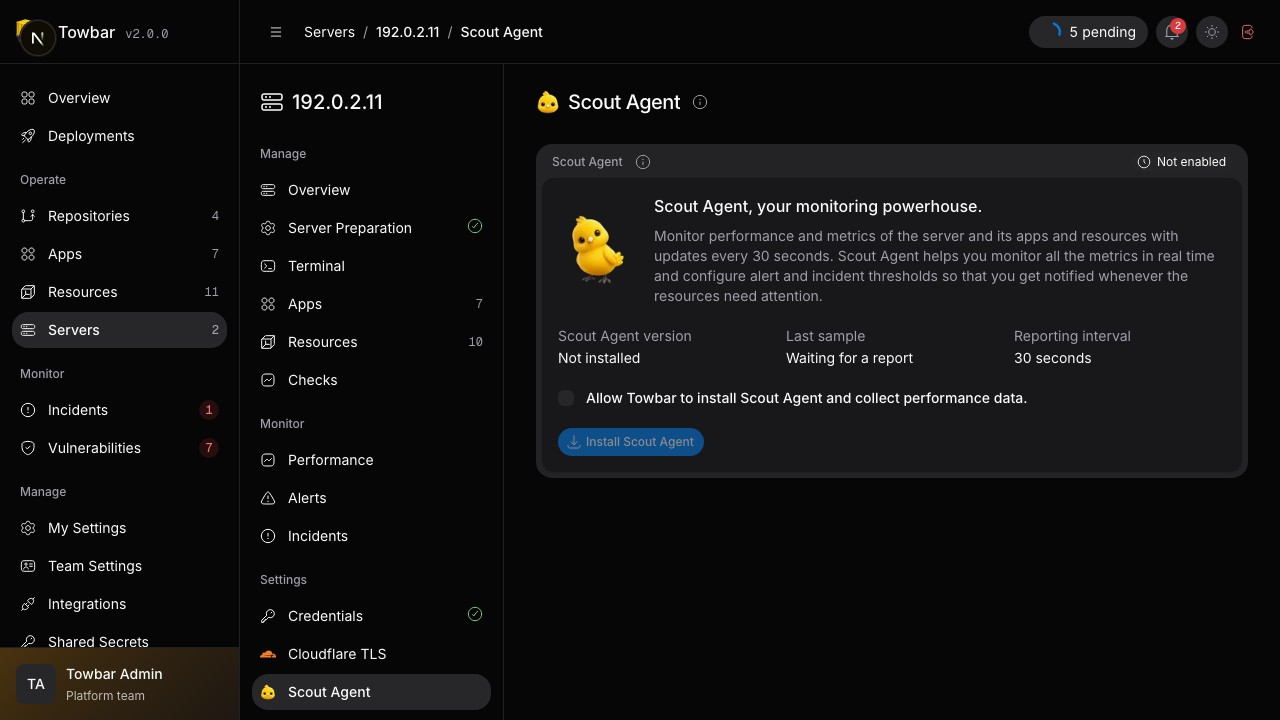Open server Checks page
Viewport: 1280px width, 720px height.
(371, 380)
